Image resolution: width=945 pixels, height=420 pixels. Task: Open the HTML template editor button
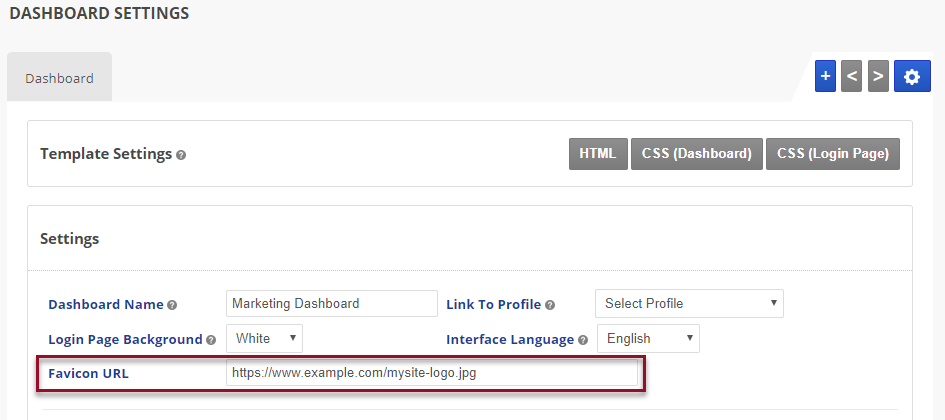coord(597,154)
